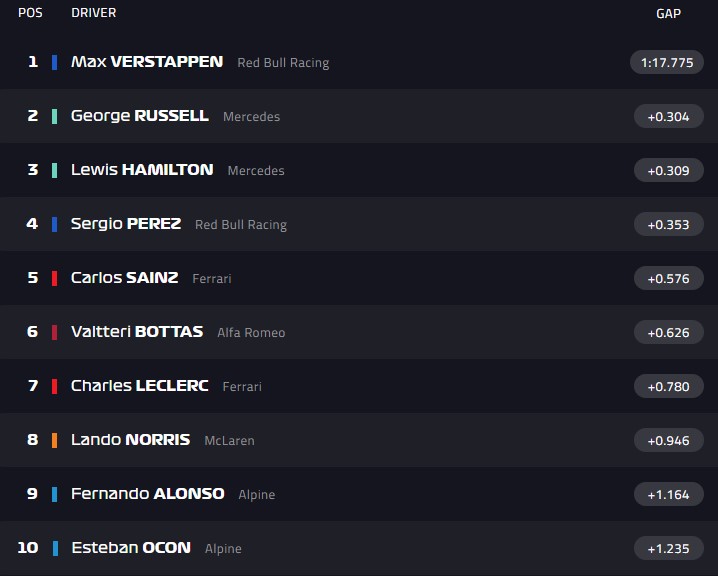Select Carlos Sainz in the standings
This screenshot has width=718, height=576.
pos(124,278)
